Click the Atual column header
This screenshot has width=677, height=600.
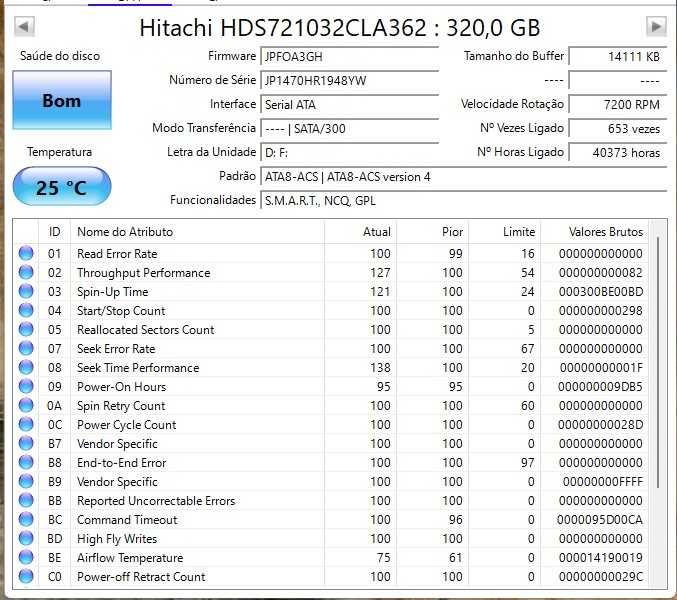tap(361, 232)
